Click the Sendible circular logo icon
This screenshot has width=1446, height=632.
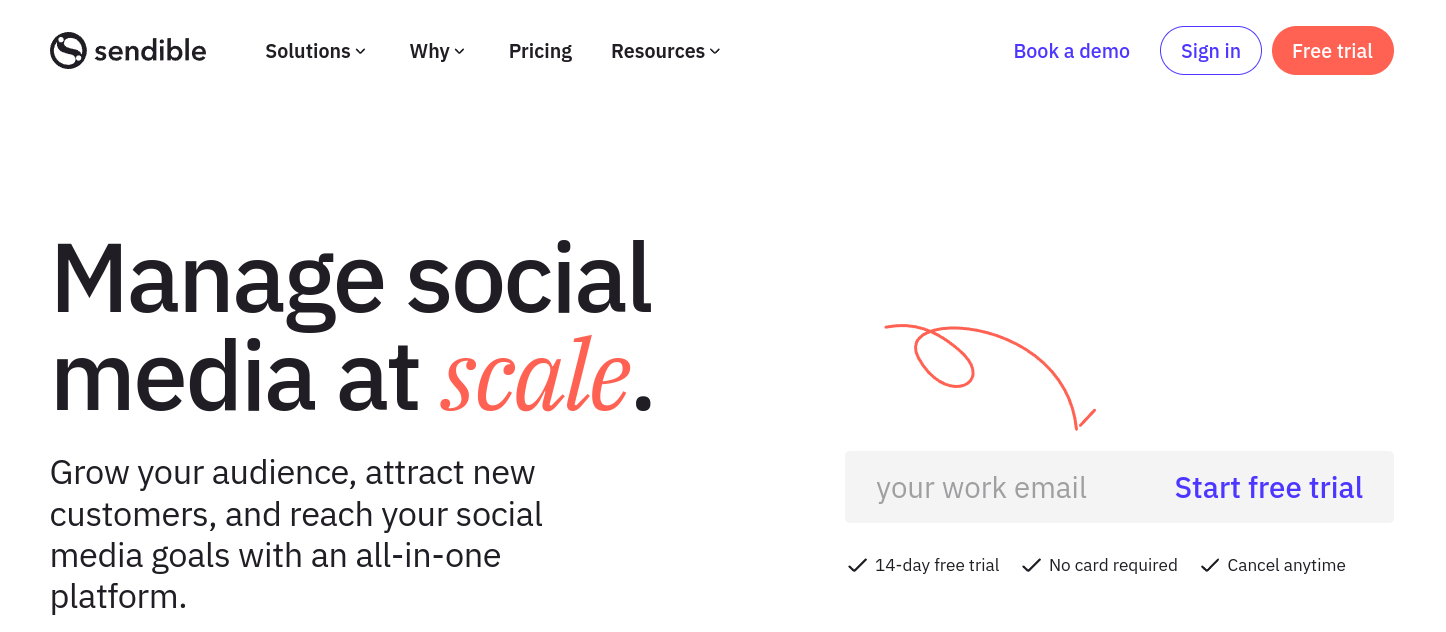(x=68, y=50)
